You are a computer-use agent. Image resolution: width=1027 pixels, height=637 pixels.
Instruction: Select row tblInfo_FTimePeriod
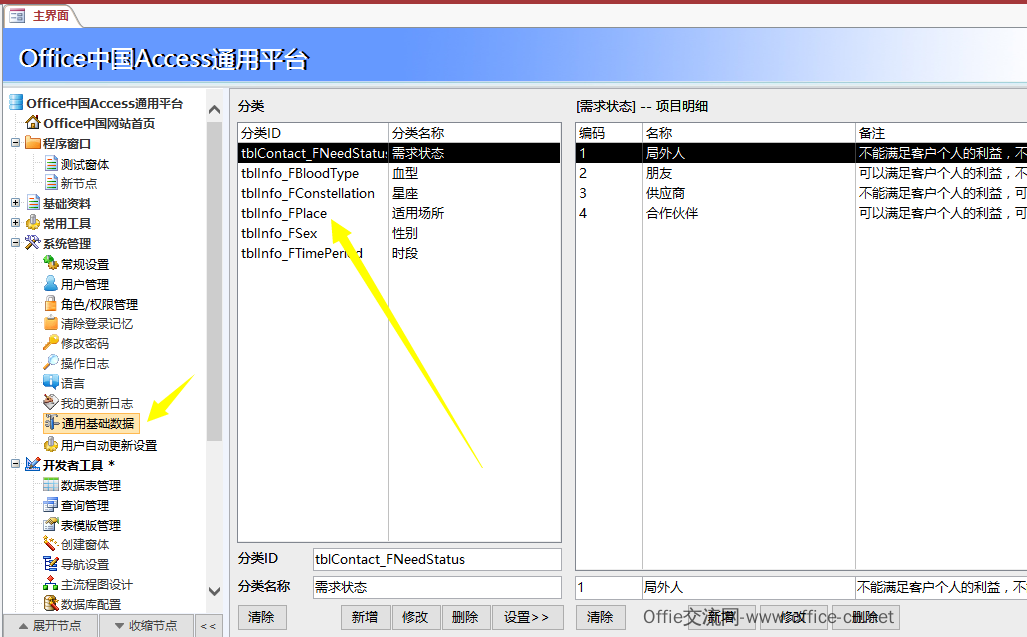(399, 253)
